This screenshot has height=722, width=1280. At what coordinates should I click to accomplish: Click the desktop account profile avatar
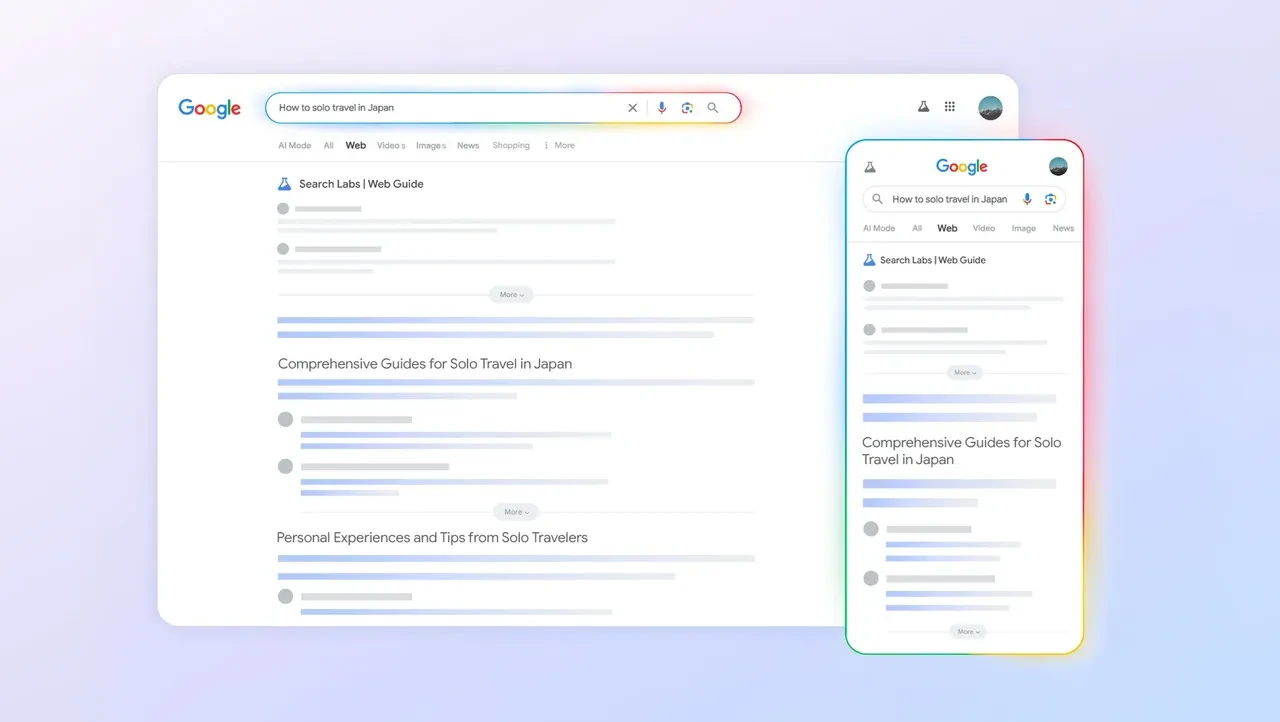(x=990, y=108)
